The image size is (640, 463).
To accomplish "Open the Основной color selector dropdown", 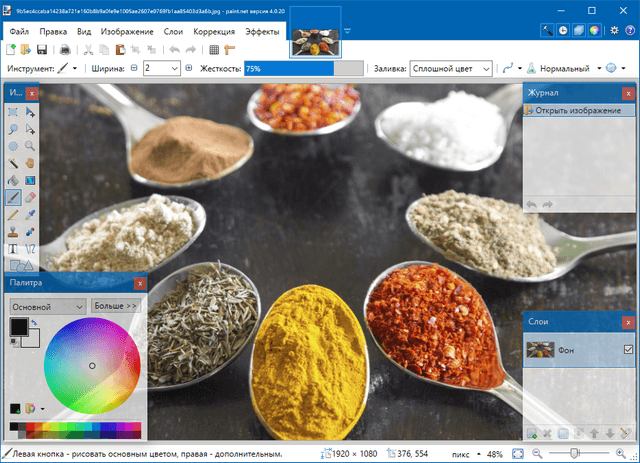I will pyautogui.click(x=78, y=306).
